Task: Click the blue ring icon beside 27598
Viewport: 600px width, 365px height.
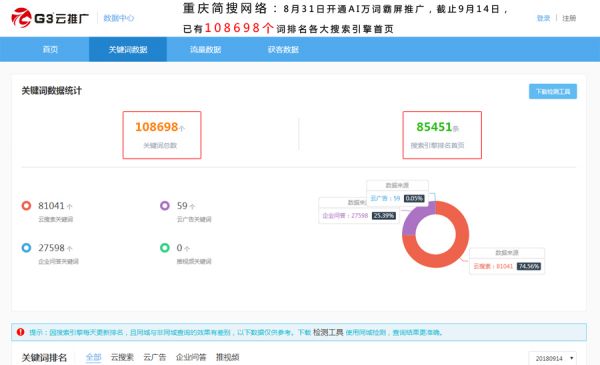Action: pos(26,248)
